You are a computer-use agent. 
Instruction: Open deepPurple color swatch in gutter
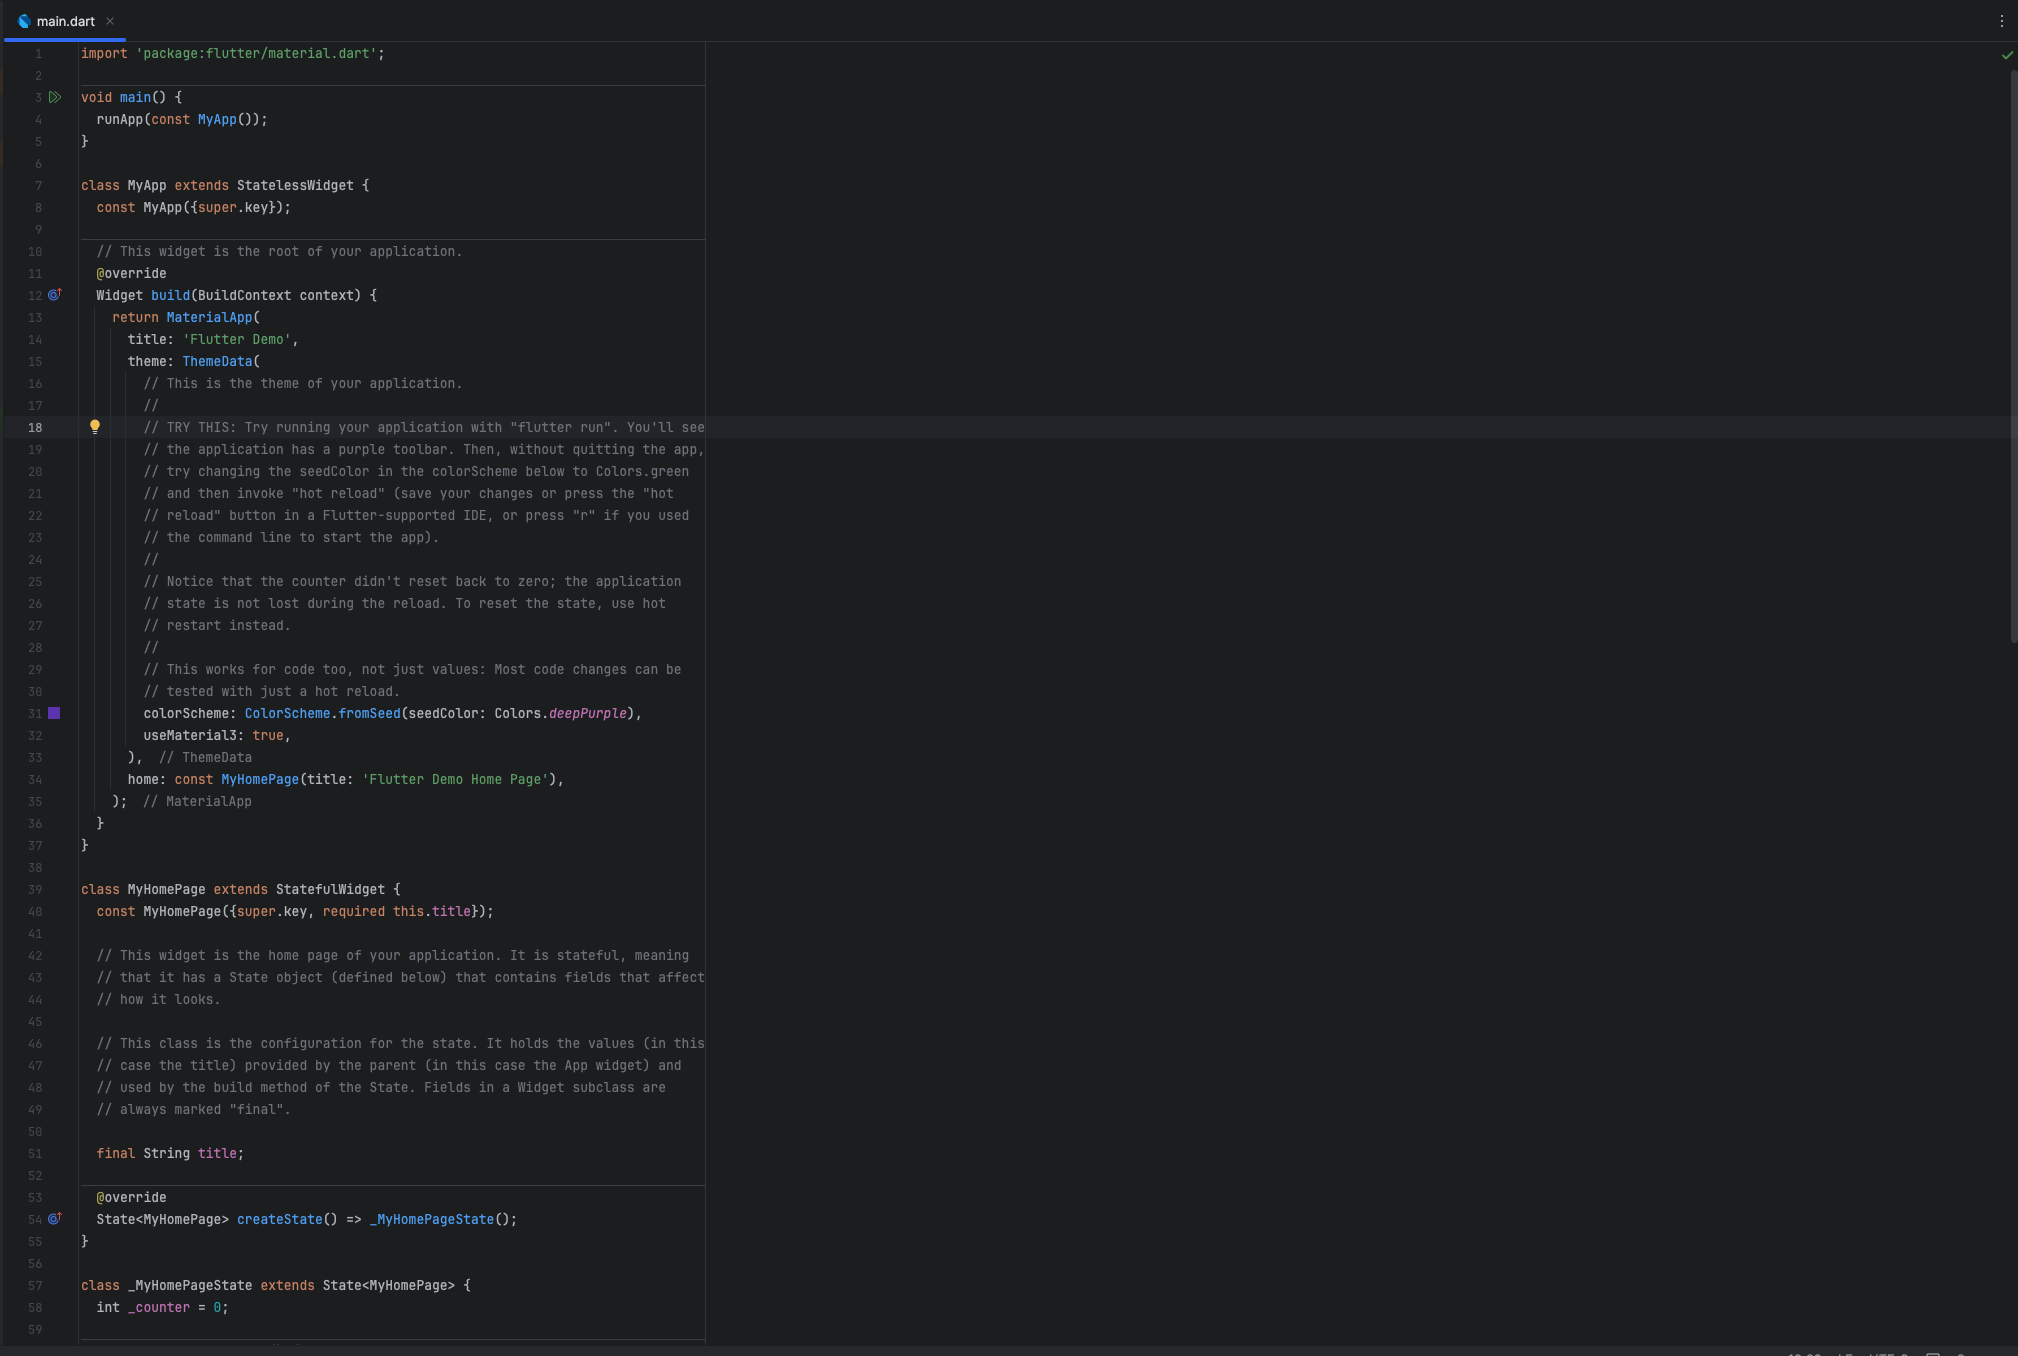click(54, 713)
